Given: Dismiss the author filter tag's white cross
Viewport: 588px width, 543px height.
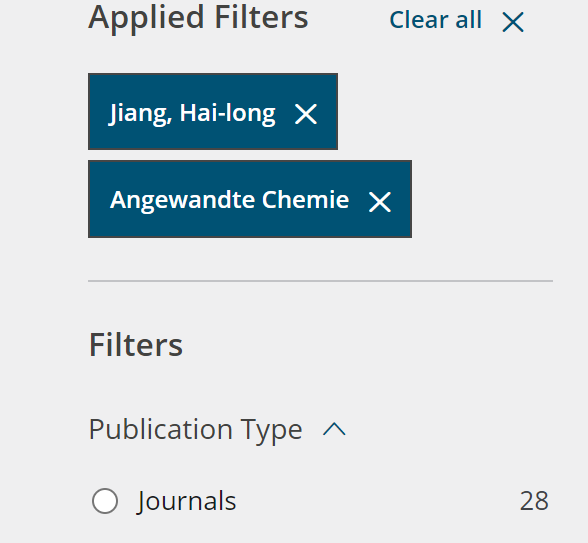Looking at the screenshot, I should point(306,114).
